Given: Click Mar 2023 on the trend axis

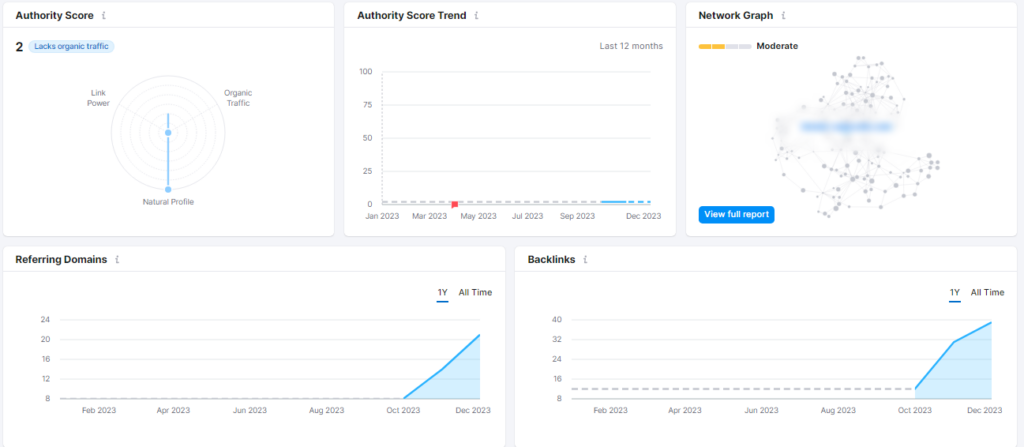Looking at the screenshot, I should 429,216.
